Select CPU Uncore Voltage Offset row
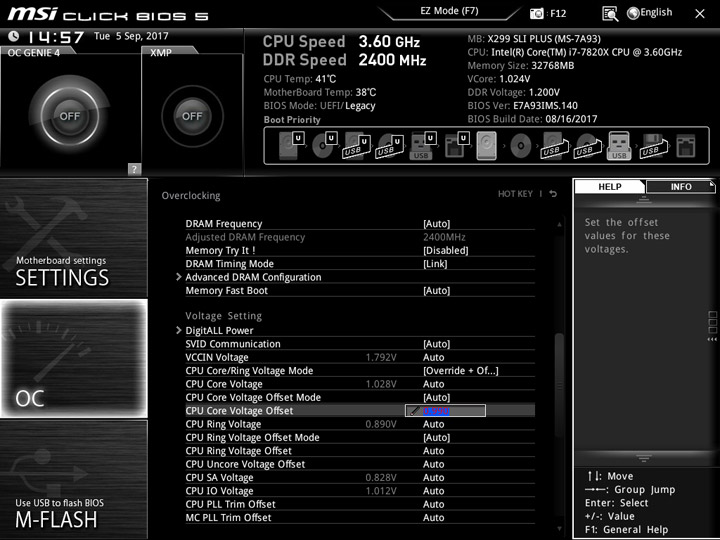Viewport: 720px width, 540px height. point(360,464)
